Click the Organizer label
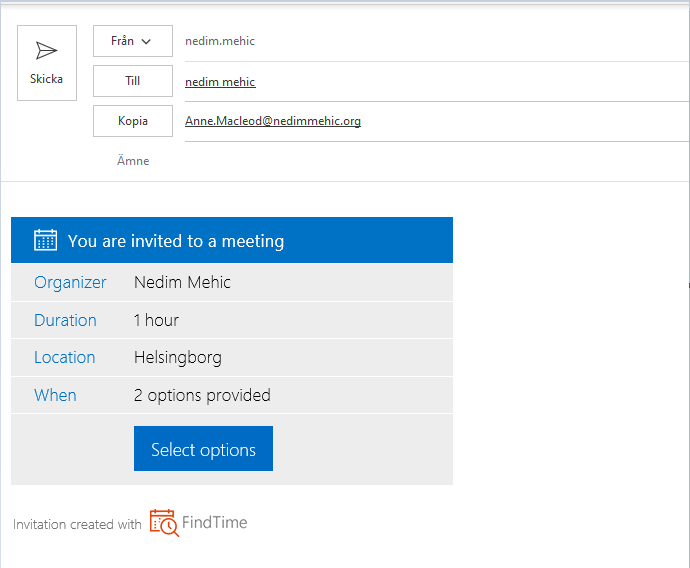The width and height of the screenshot is (690, 568). pos(70,282)
